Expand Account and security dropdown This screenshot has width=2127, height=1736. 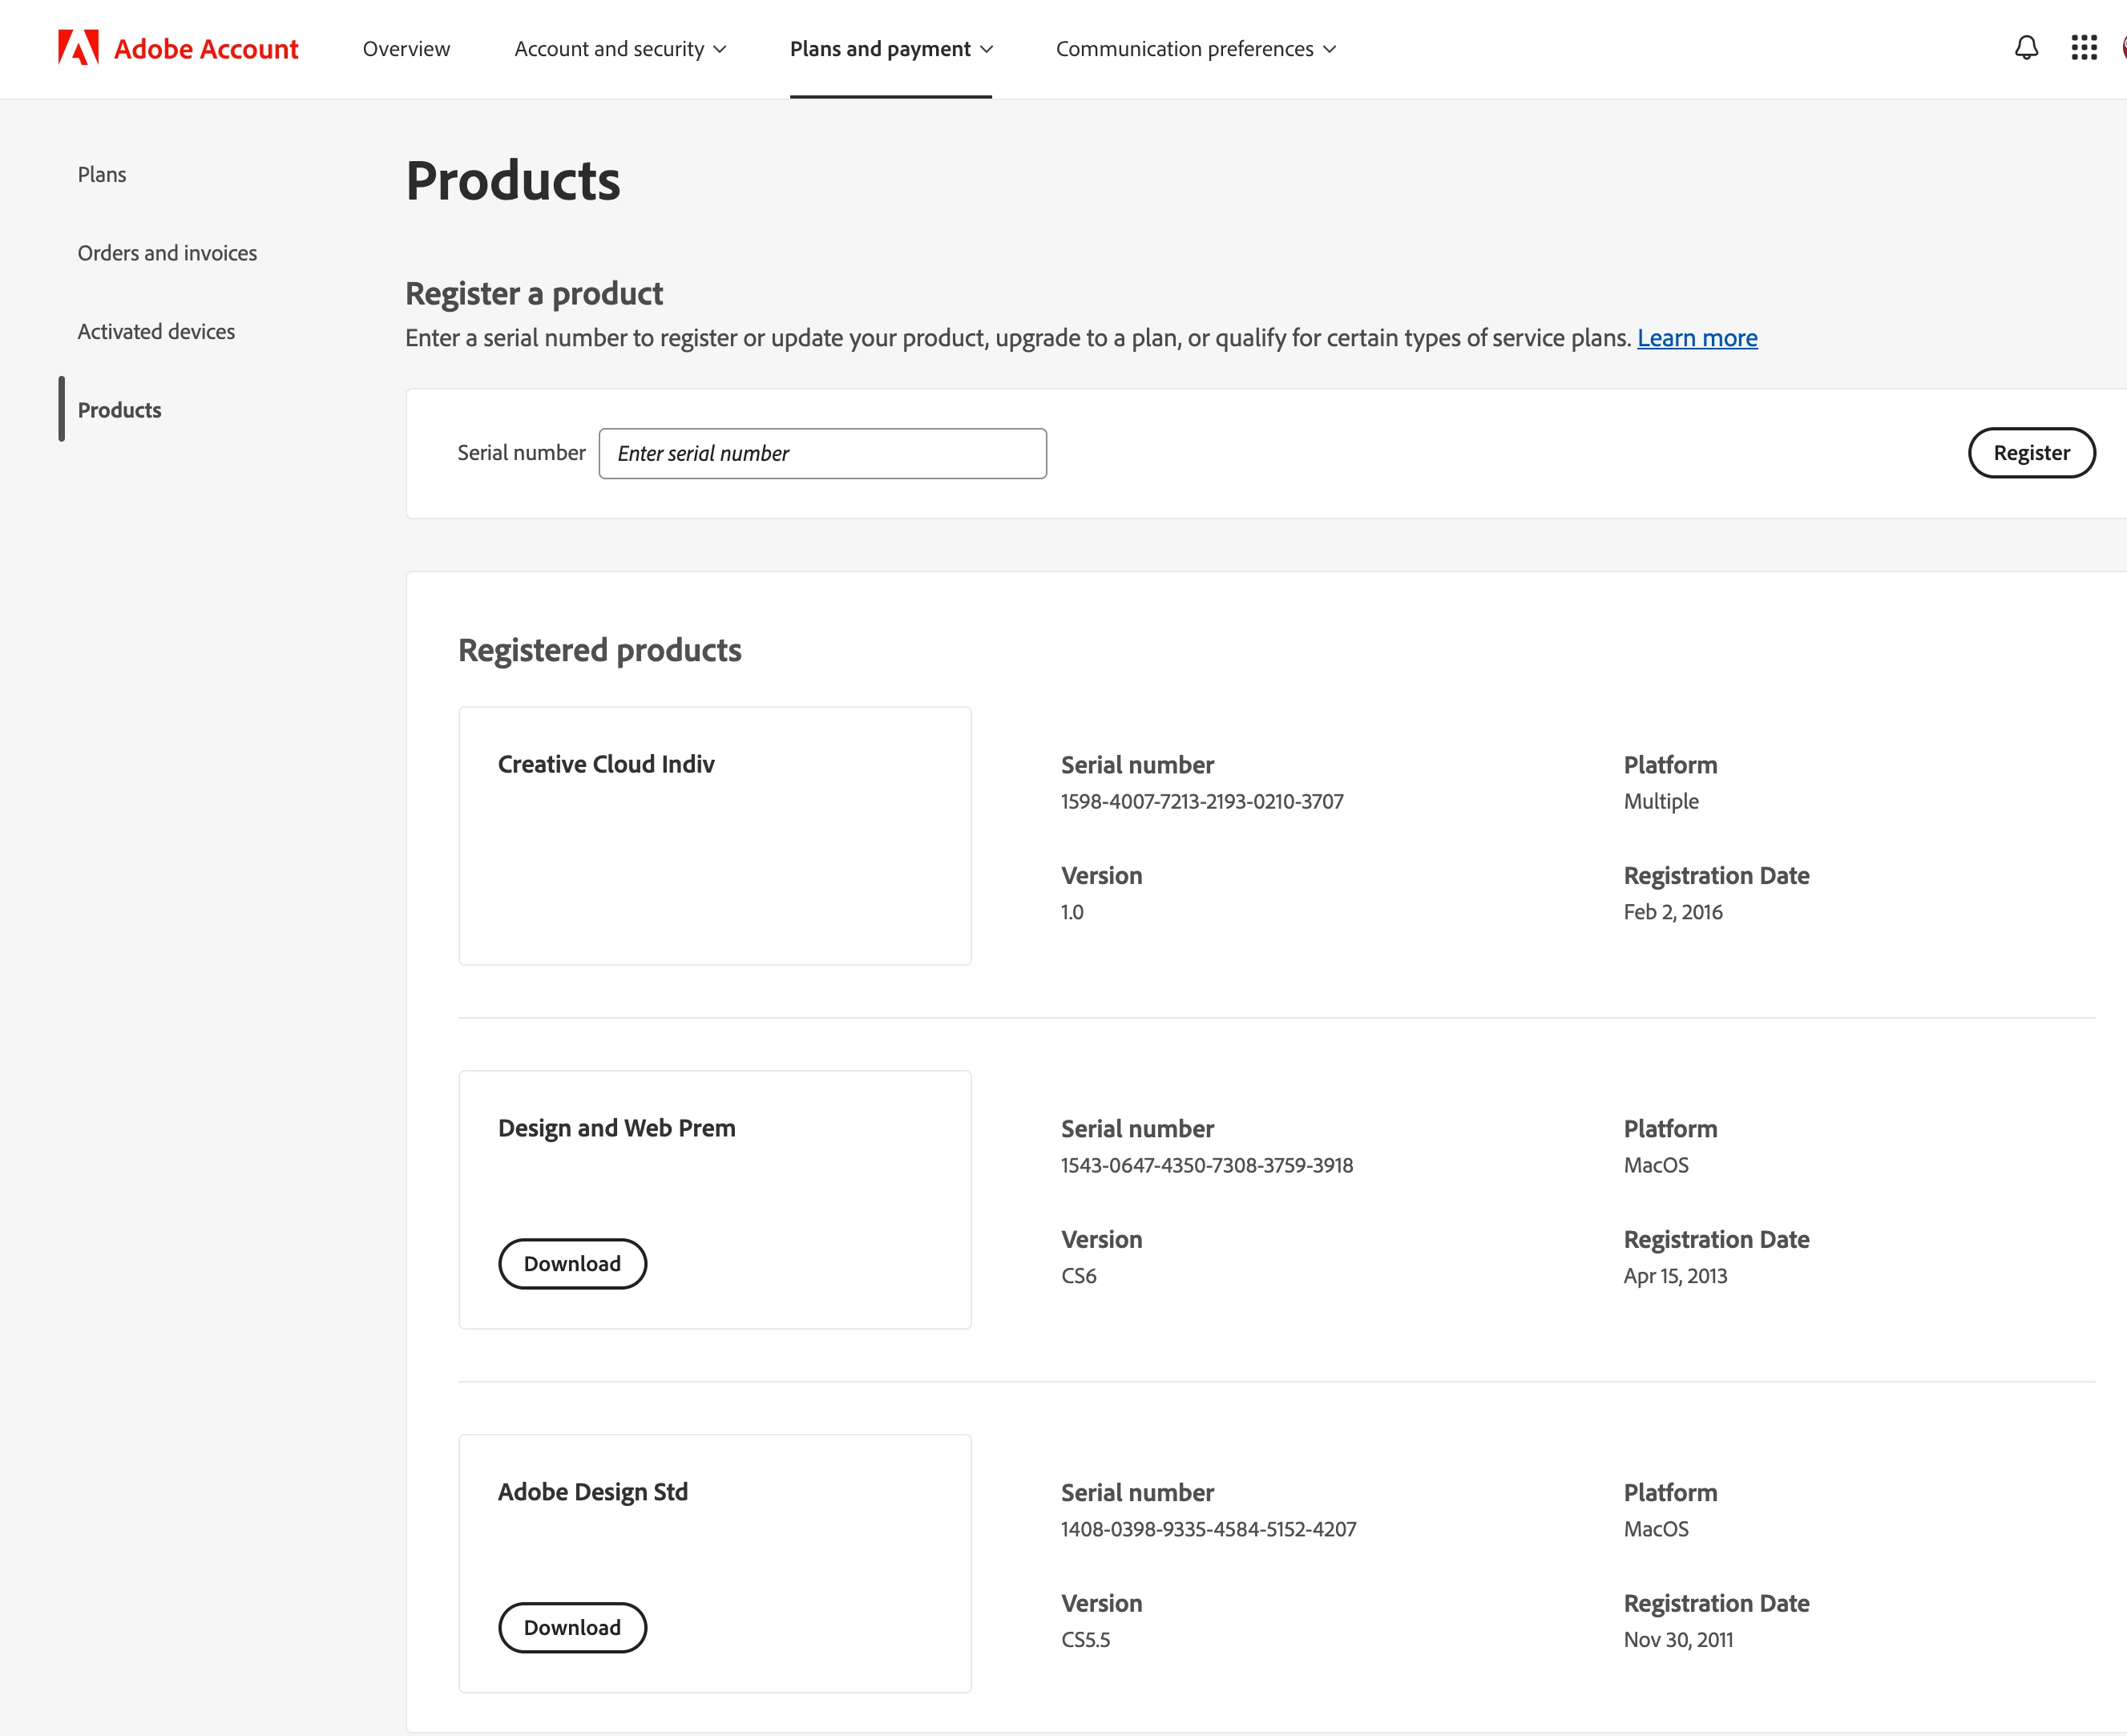620,49
